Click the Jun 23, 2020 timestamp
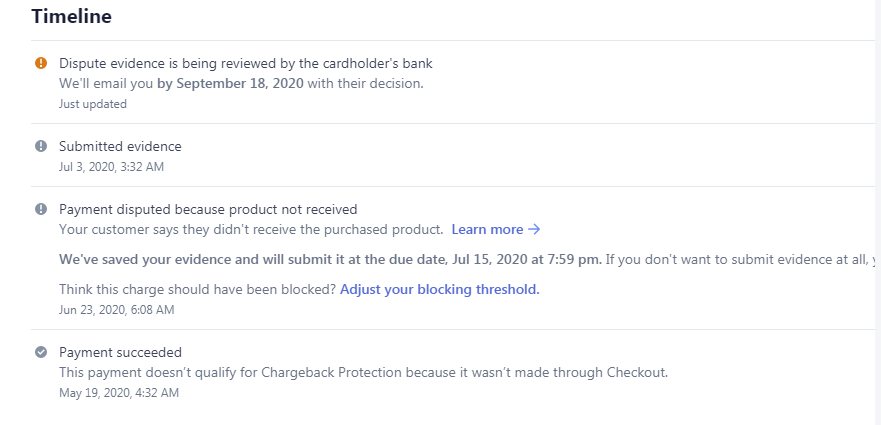 pos(116,310)
